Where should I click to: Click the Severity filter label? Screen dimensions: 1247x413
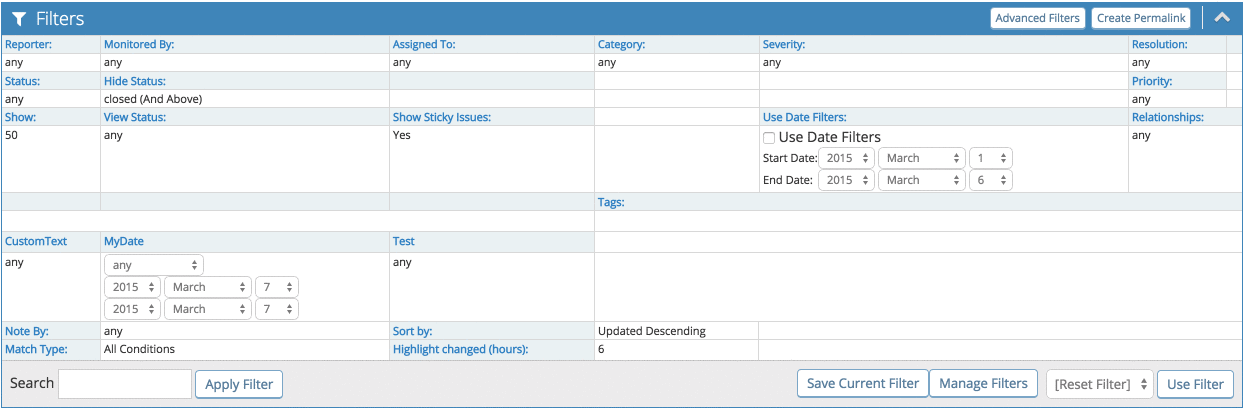(783, 45)
